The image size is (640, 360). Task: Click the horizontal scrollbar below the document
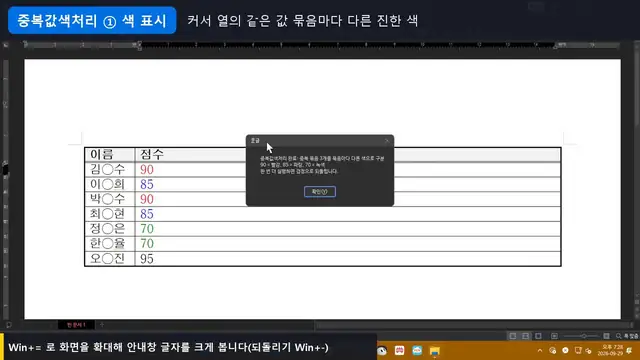(473, 325)
